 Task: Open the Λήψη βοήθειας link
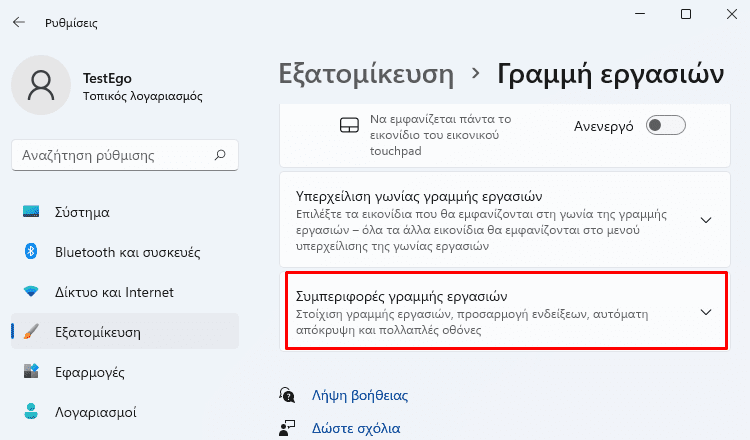tap(360, 396)
